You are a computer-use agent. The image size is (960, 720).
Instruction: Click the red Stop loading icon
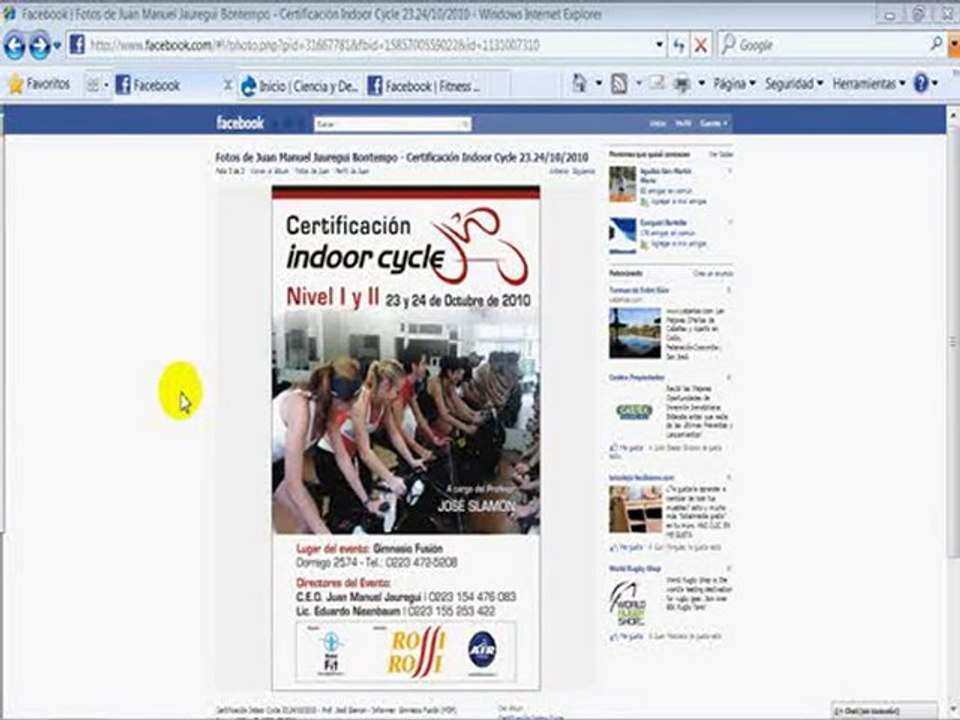point(700,45)
